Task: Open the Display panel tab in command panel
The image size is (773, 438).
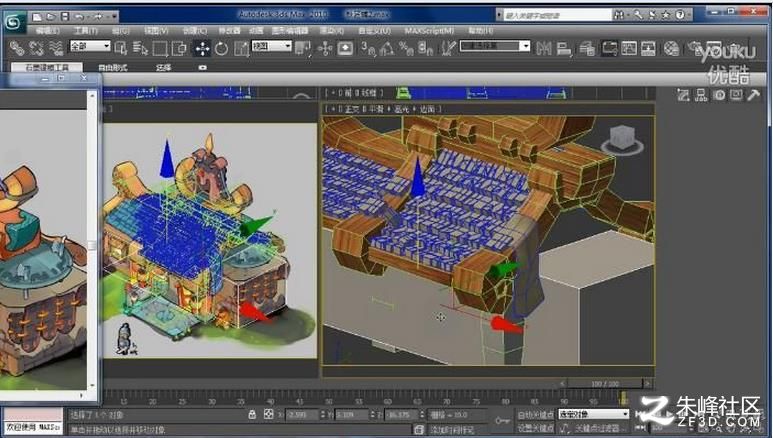Action: pos(736,95)
